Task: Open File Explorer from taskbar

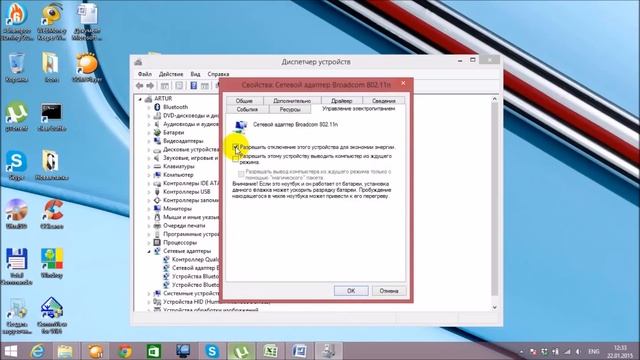Action: pyautogui.click(x=64, y=351)
